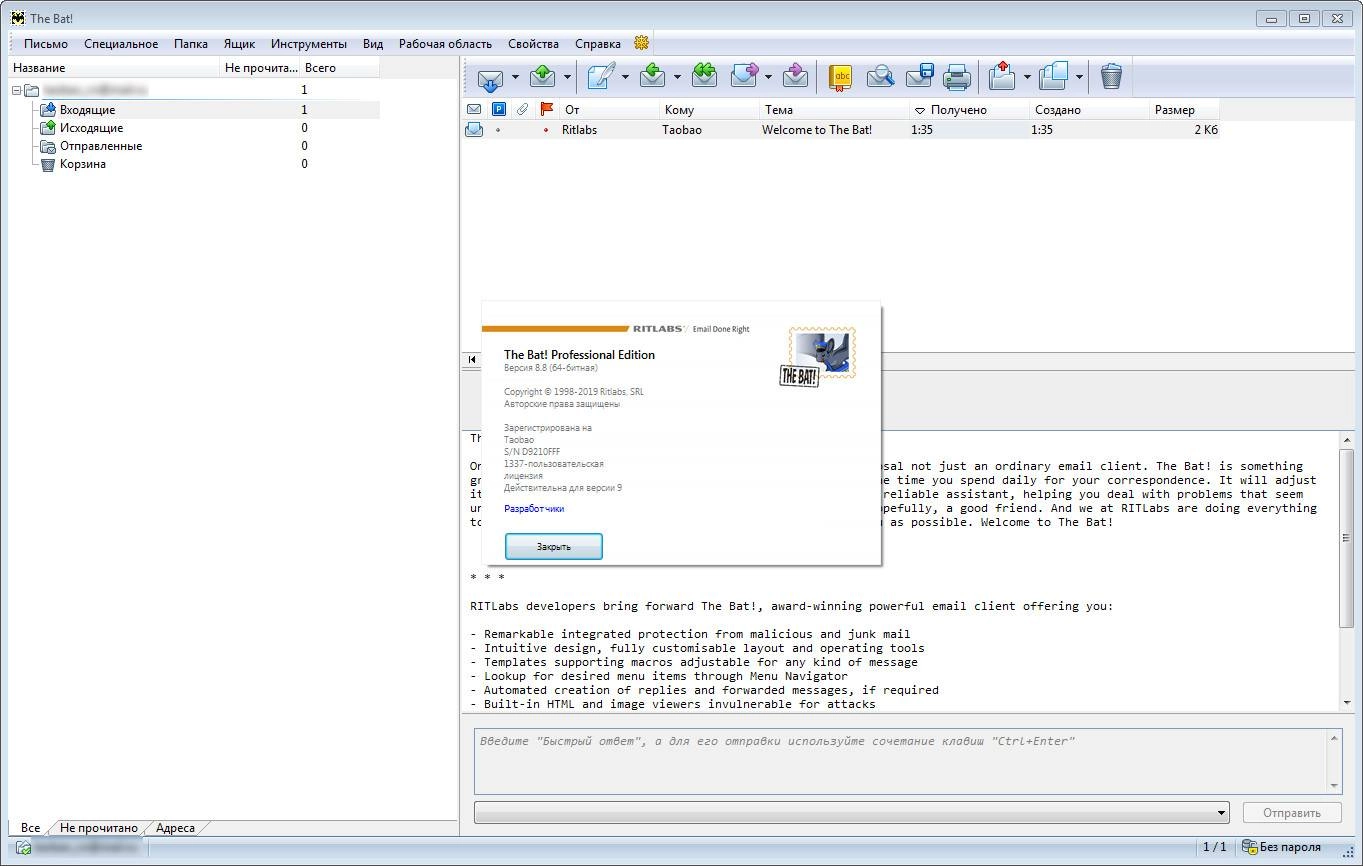Screen dimensions: 1363x866
Task: Sort by the Получено column header
Action: (x=969, y=109)
